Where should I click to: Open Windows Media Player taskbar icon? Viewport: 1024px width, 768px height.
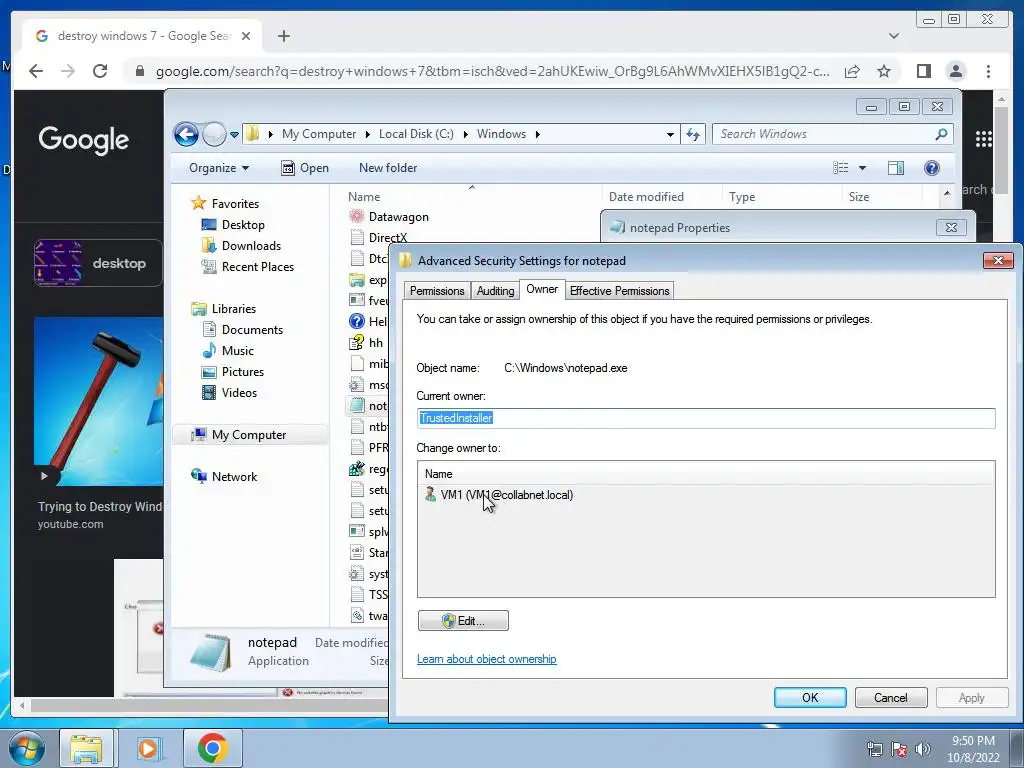click(150, 748)
